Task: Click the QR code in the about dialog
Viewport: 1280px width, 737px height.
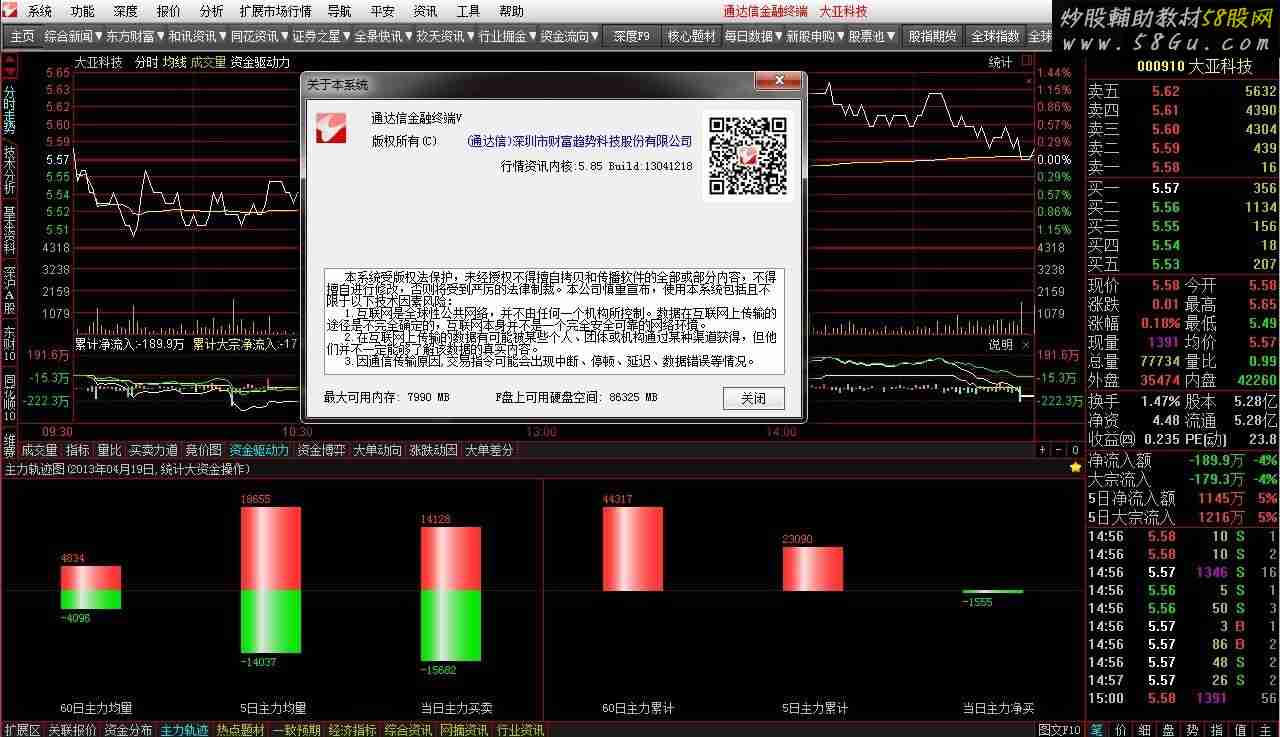Action: (x=748, y=155)
